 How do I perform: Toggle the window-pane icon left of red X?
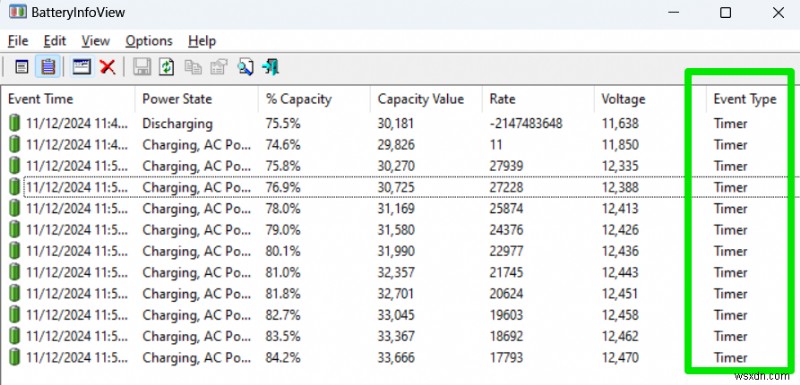point(82,67)
